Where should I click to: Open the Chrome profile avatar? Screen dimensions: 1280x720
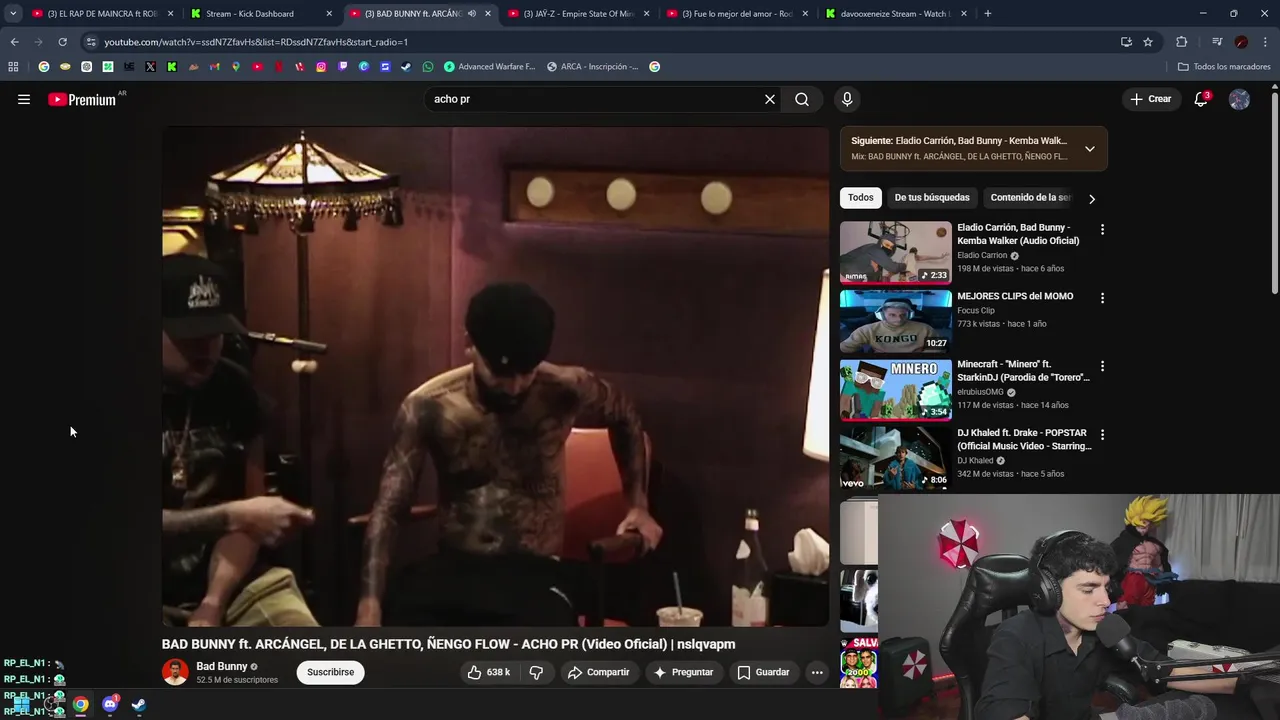click(1241, 42)
